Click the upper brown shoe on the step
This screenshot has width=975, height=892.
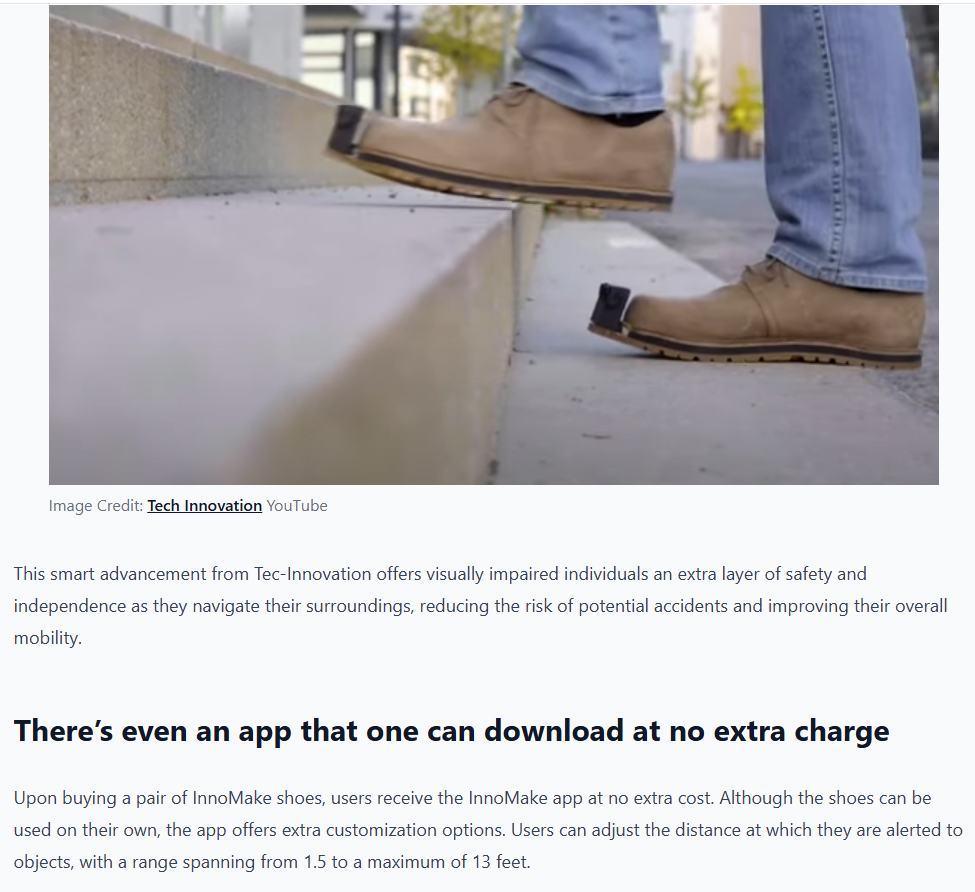click(504, 146)
